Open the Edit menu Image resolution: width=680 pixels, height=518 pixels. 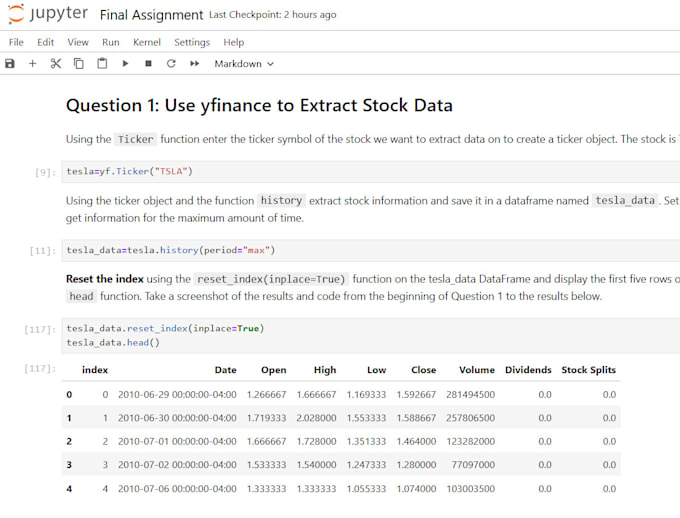coord(46,42)
